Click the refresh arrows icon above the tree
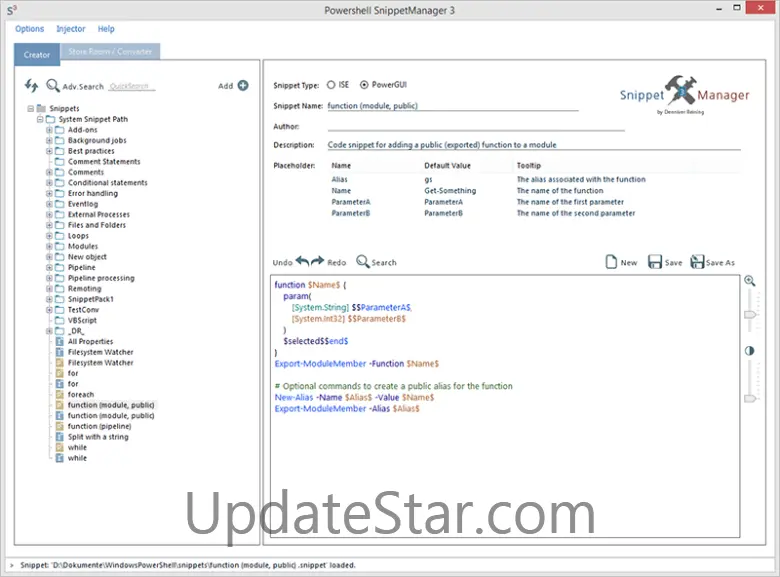 click(x=31, y=86)
